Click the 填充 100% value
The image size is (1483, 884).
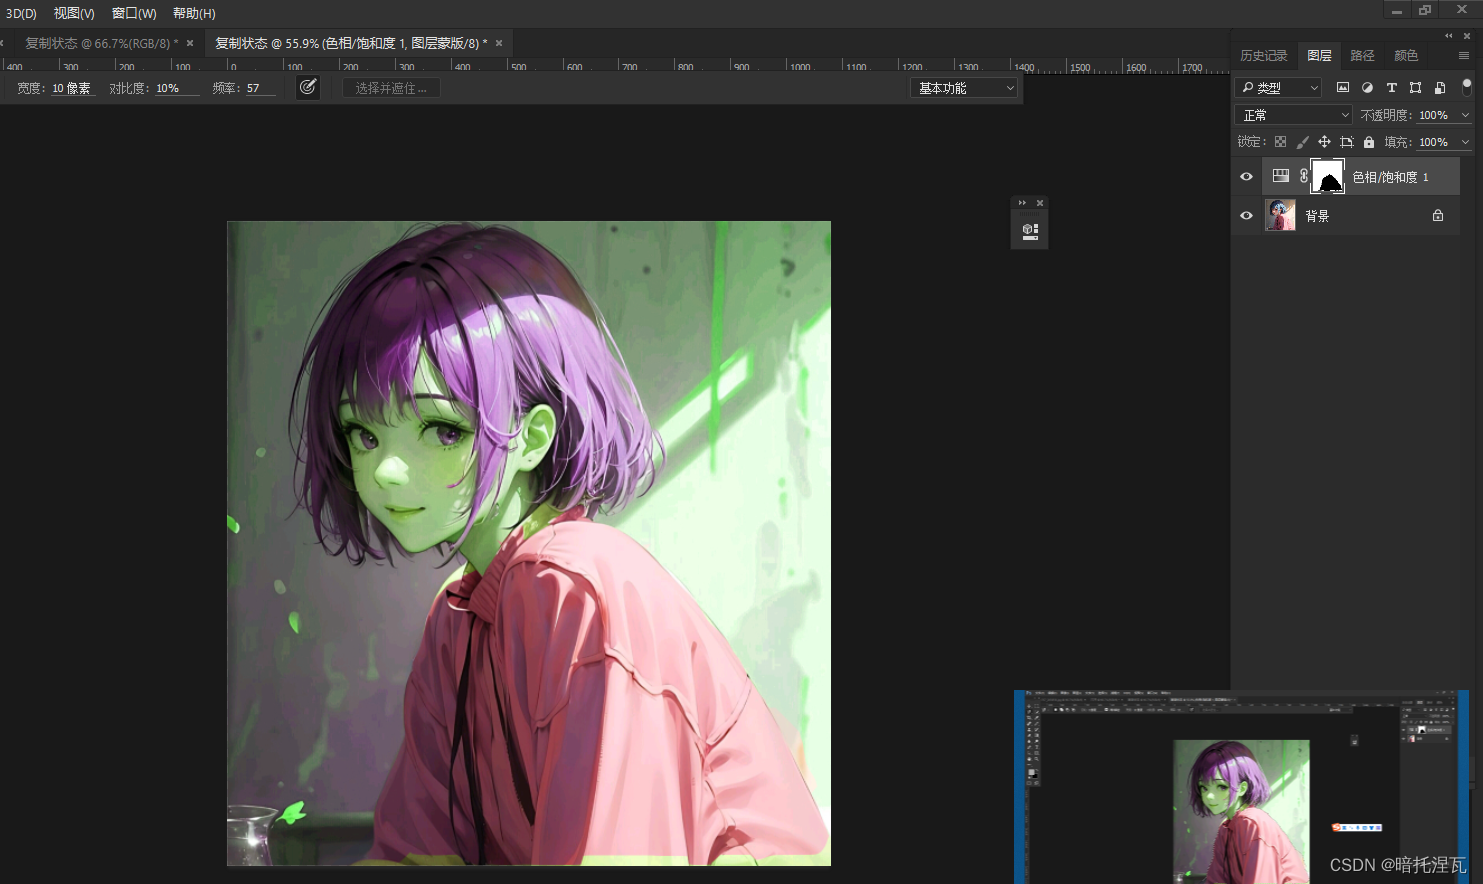coord(1433,142)
